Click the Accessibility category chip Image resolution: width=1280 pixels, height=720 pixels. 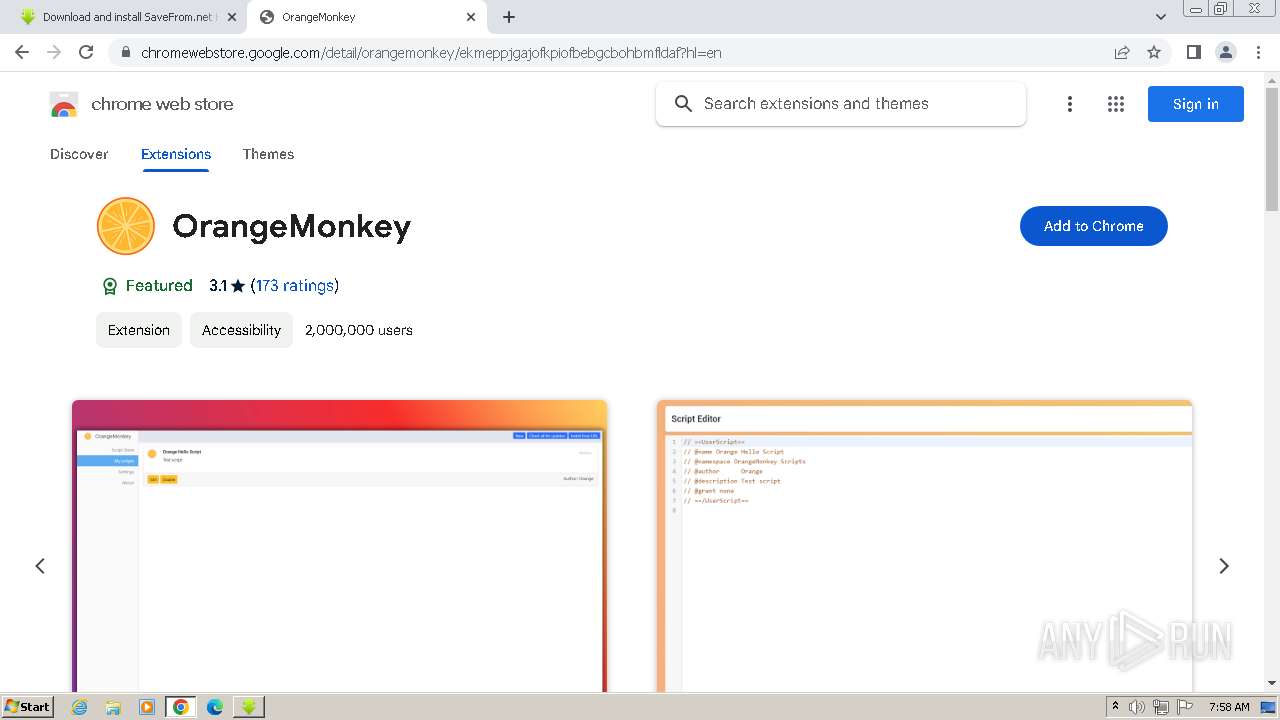241,330
